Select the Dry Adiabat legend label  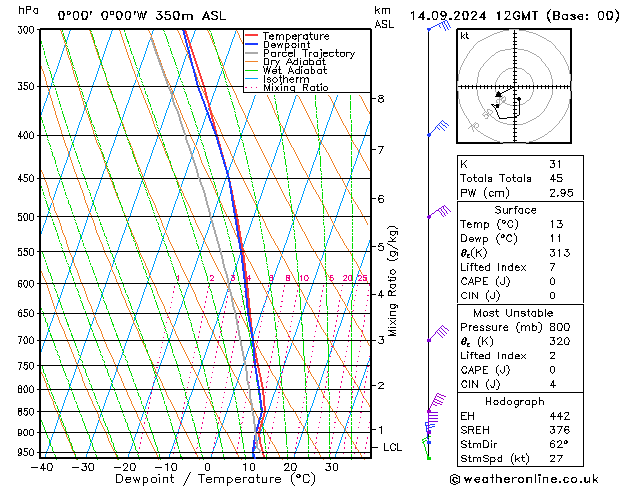[294, 62]
